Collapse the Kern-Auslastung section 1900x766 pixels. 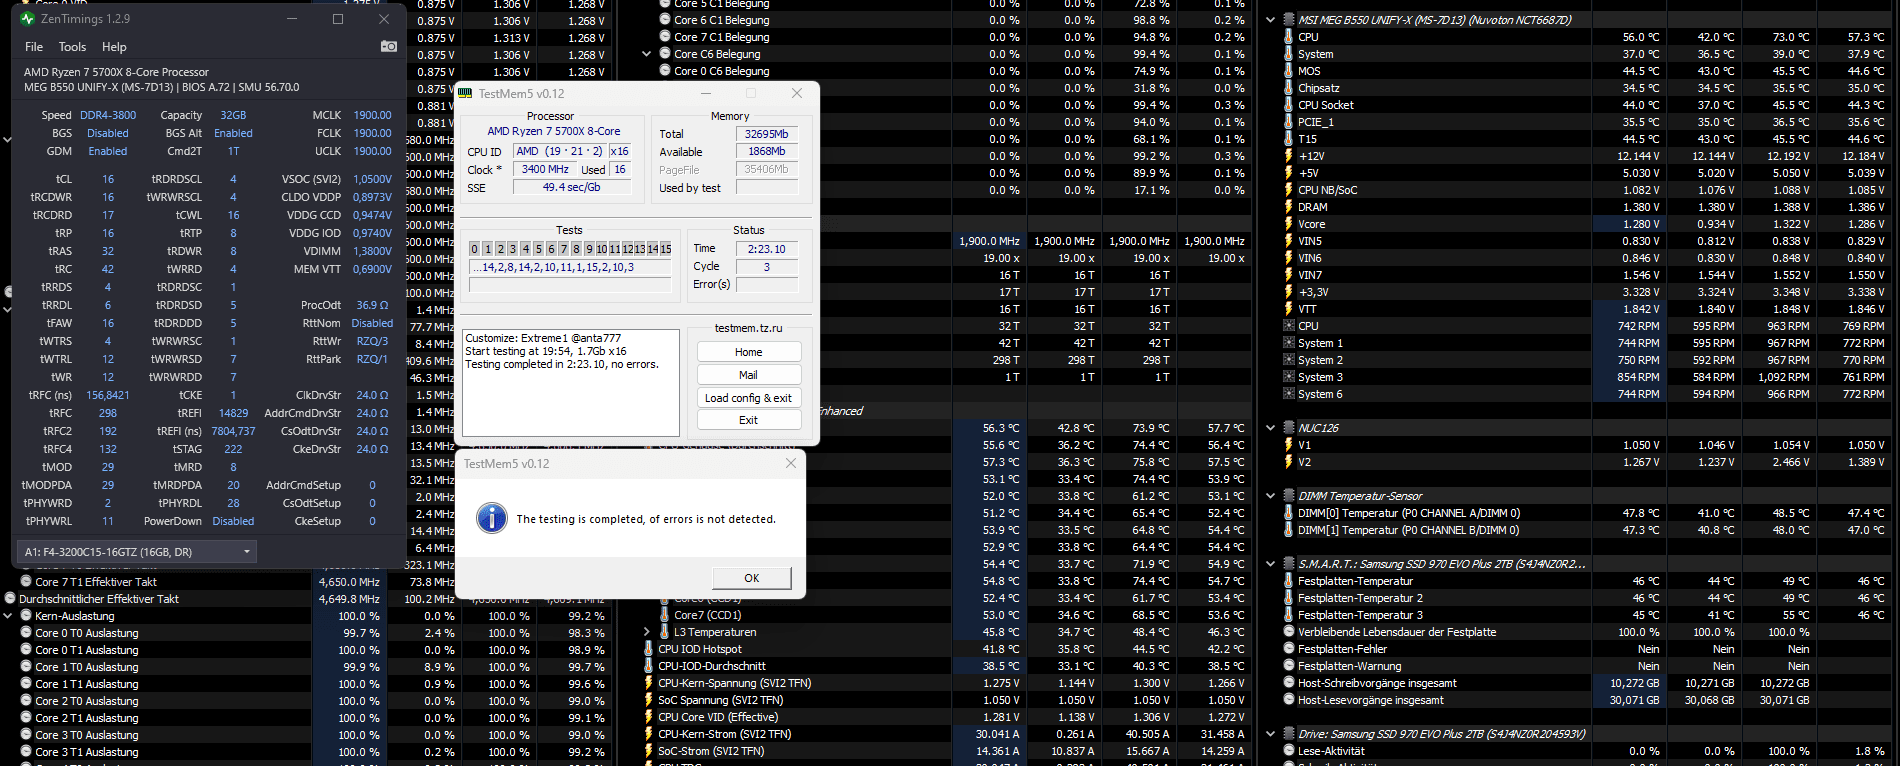click(x=8, y=616)
